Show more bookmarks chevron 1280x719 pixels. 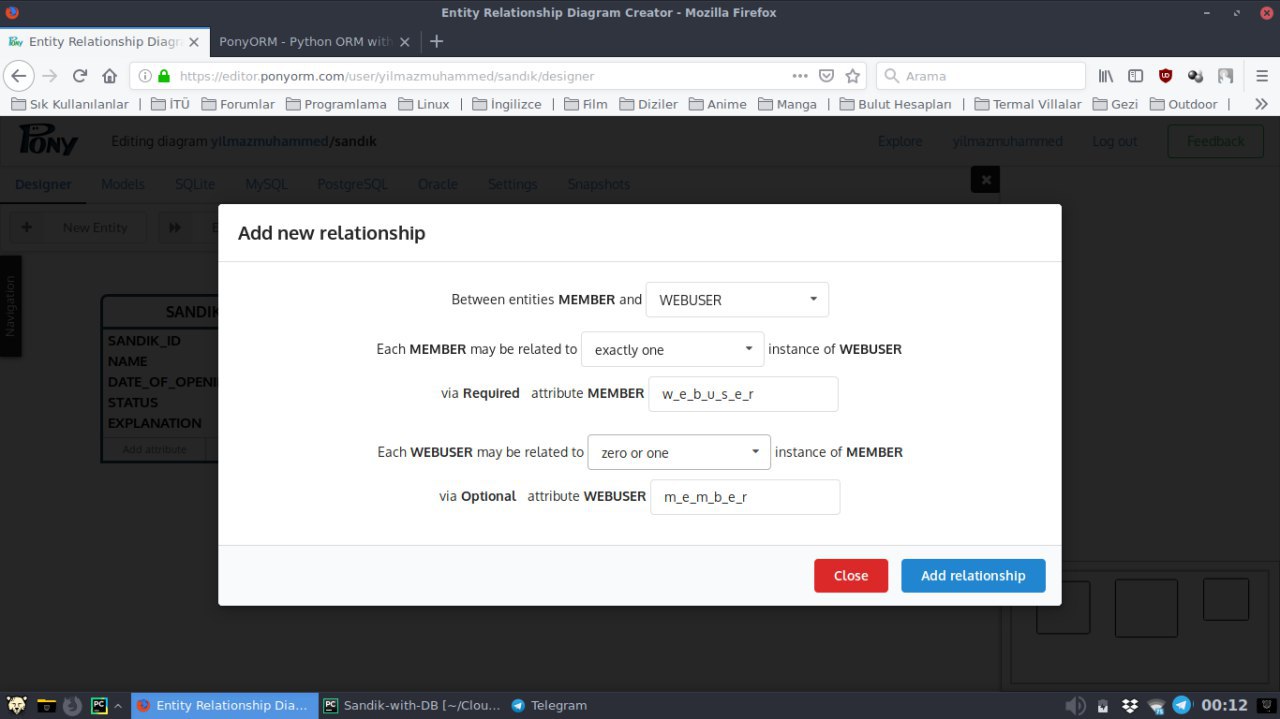point(1261,104)
